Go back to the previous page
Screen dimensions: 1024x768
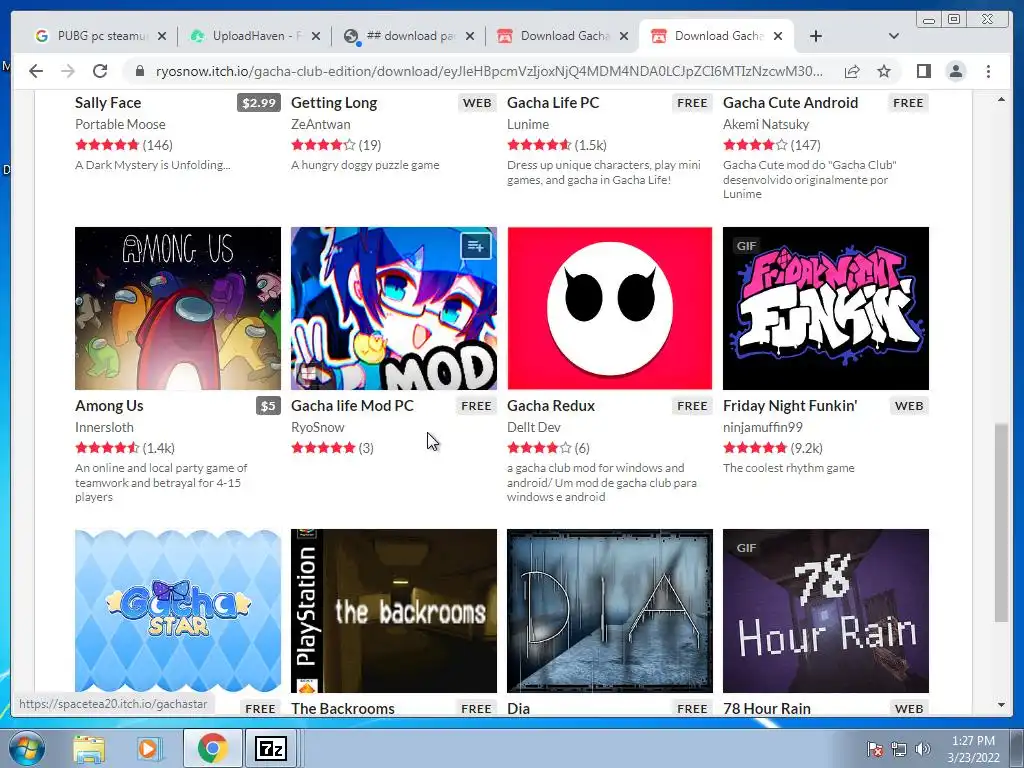pyautogui.click(x=36, y=71)
